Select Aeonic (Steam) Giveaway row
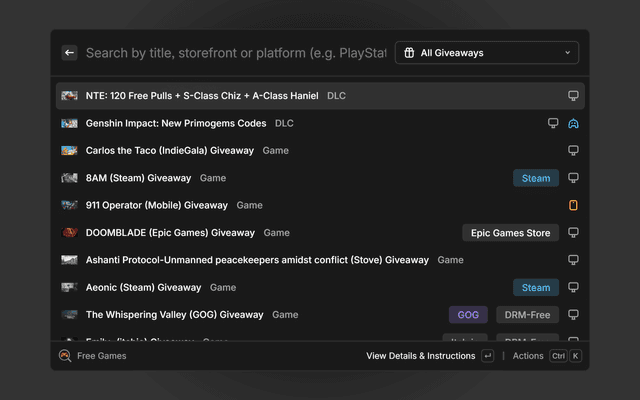Screen dimensions: 640x400 [320, 287]
